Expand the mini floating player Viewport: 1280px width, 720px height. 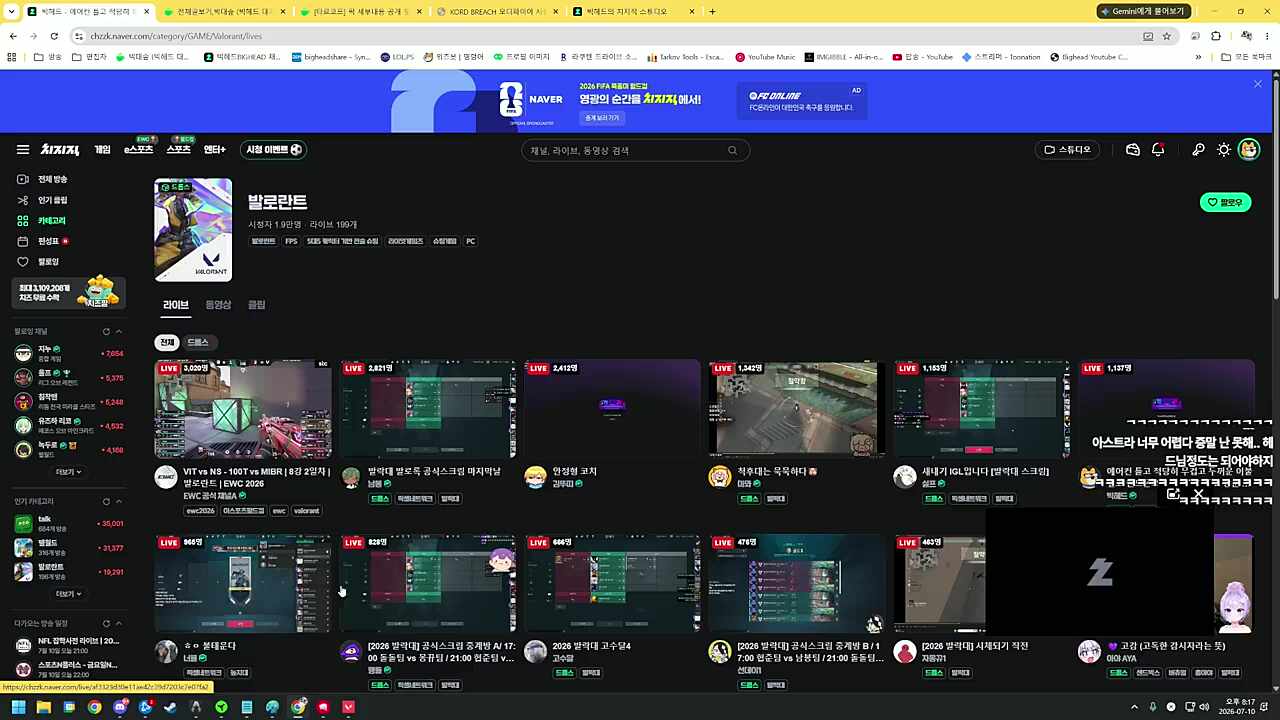[x=1174, y=494]
